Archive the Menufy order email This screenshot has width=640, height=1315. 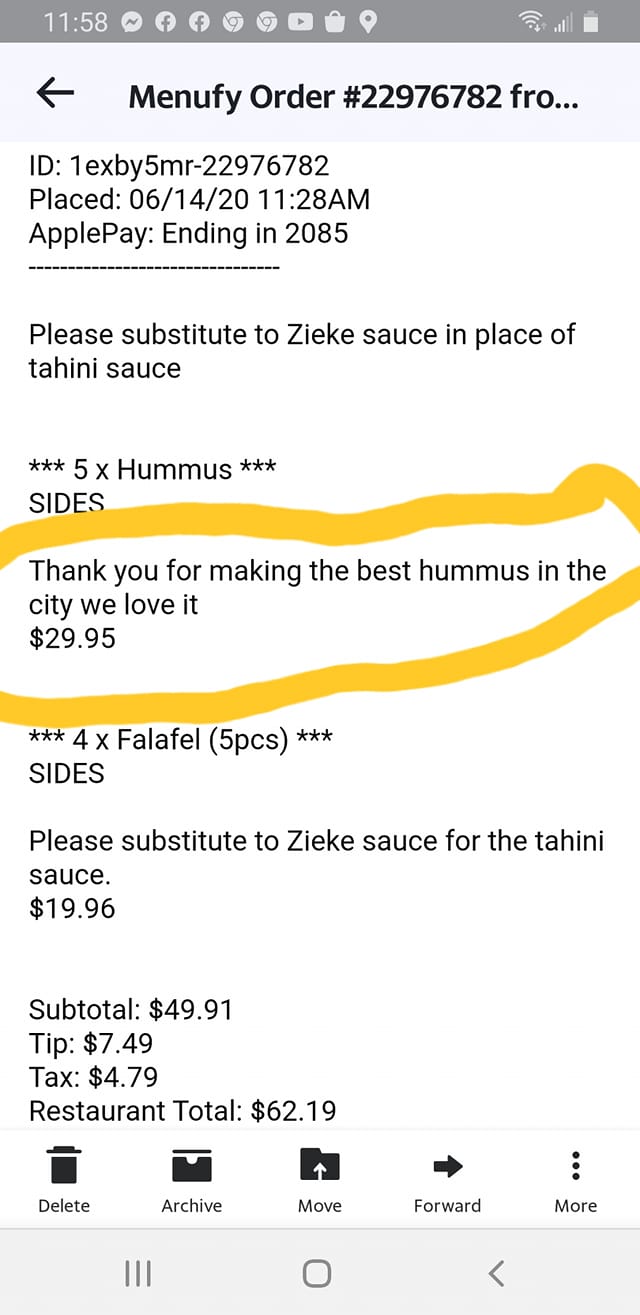(x=192, y=1178)
